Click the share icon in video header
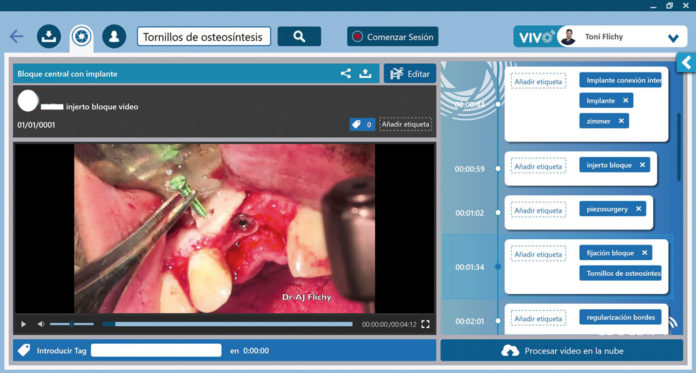This screenshot has height=373, width=696. point(346,74)
